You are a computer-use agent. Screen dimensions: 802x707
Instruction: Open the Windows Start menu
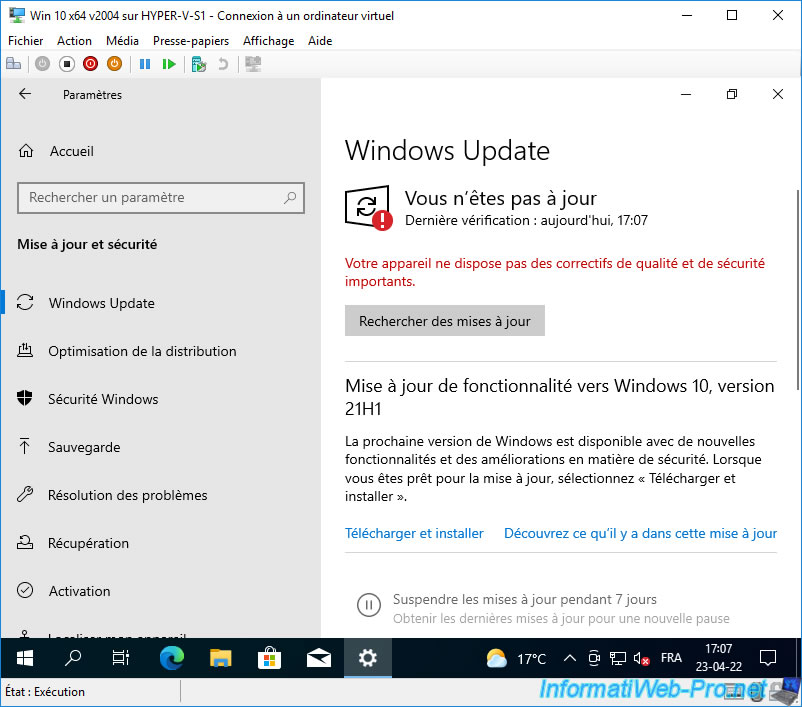(x=25, y=658)
